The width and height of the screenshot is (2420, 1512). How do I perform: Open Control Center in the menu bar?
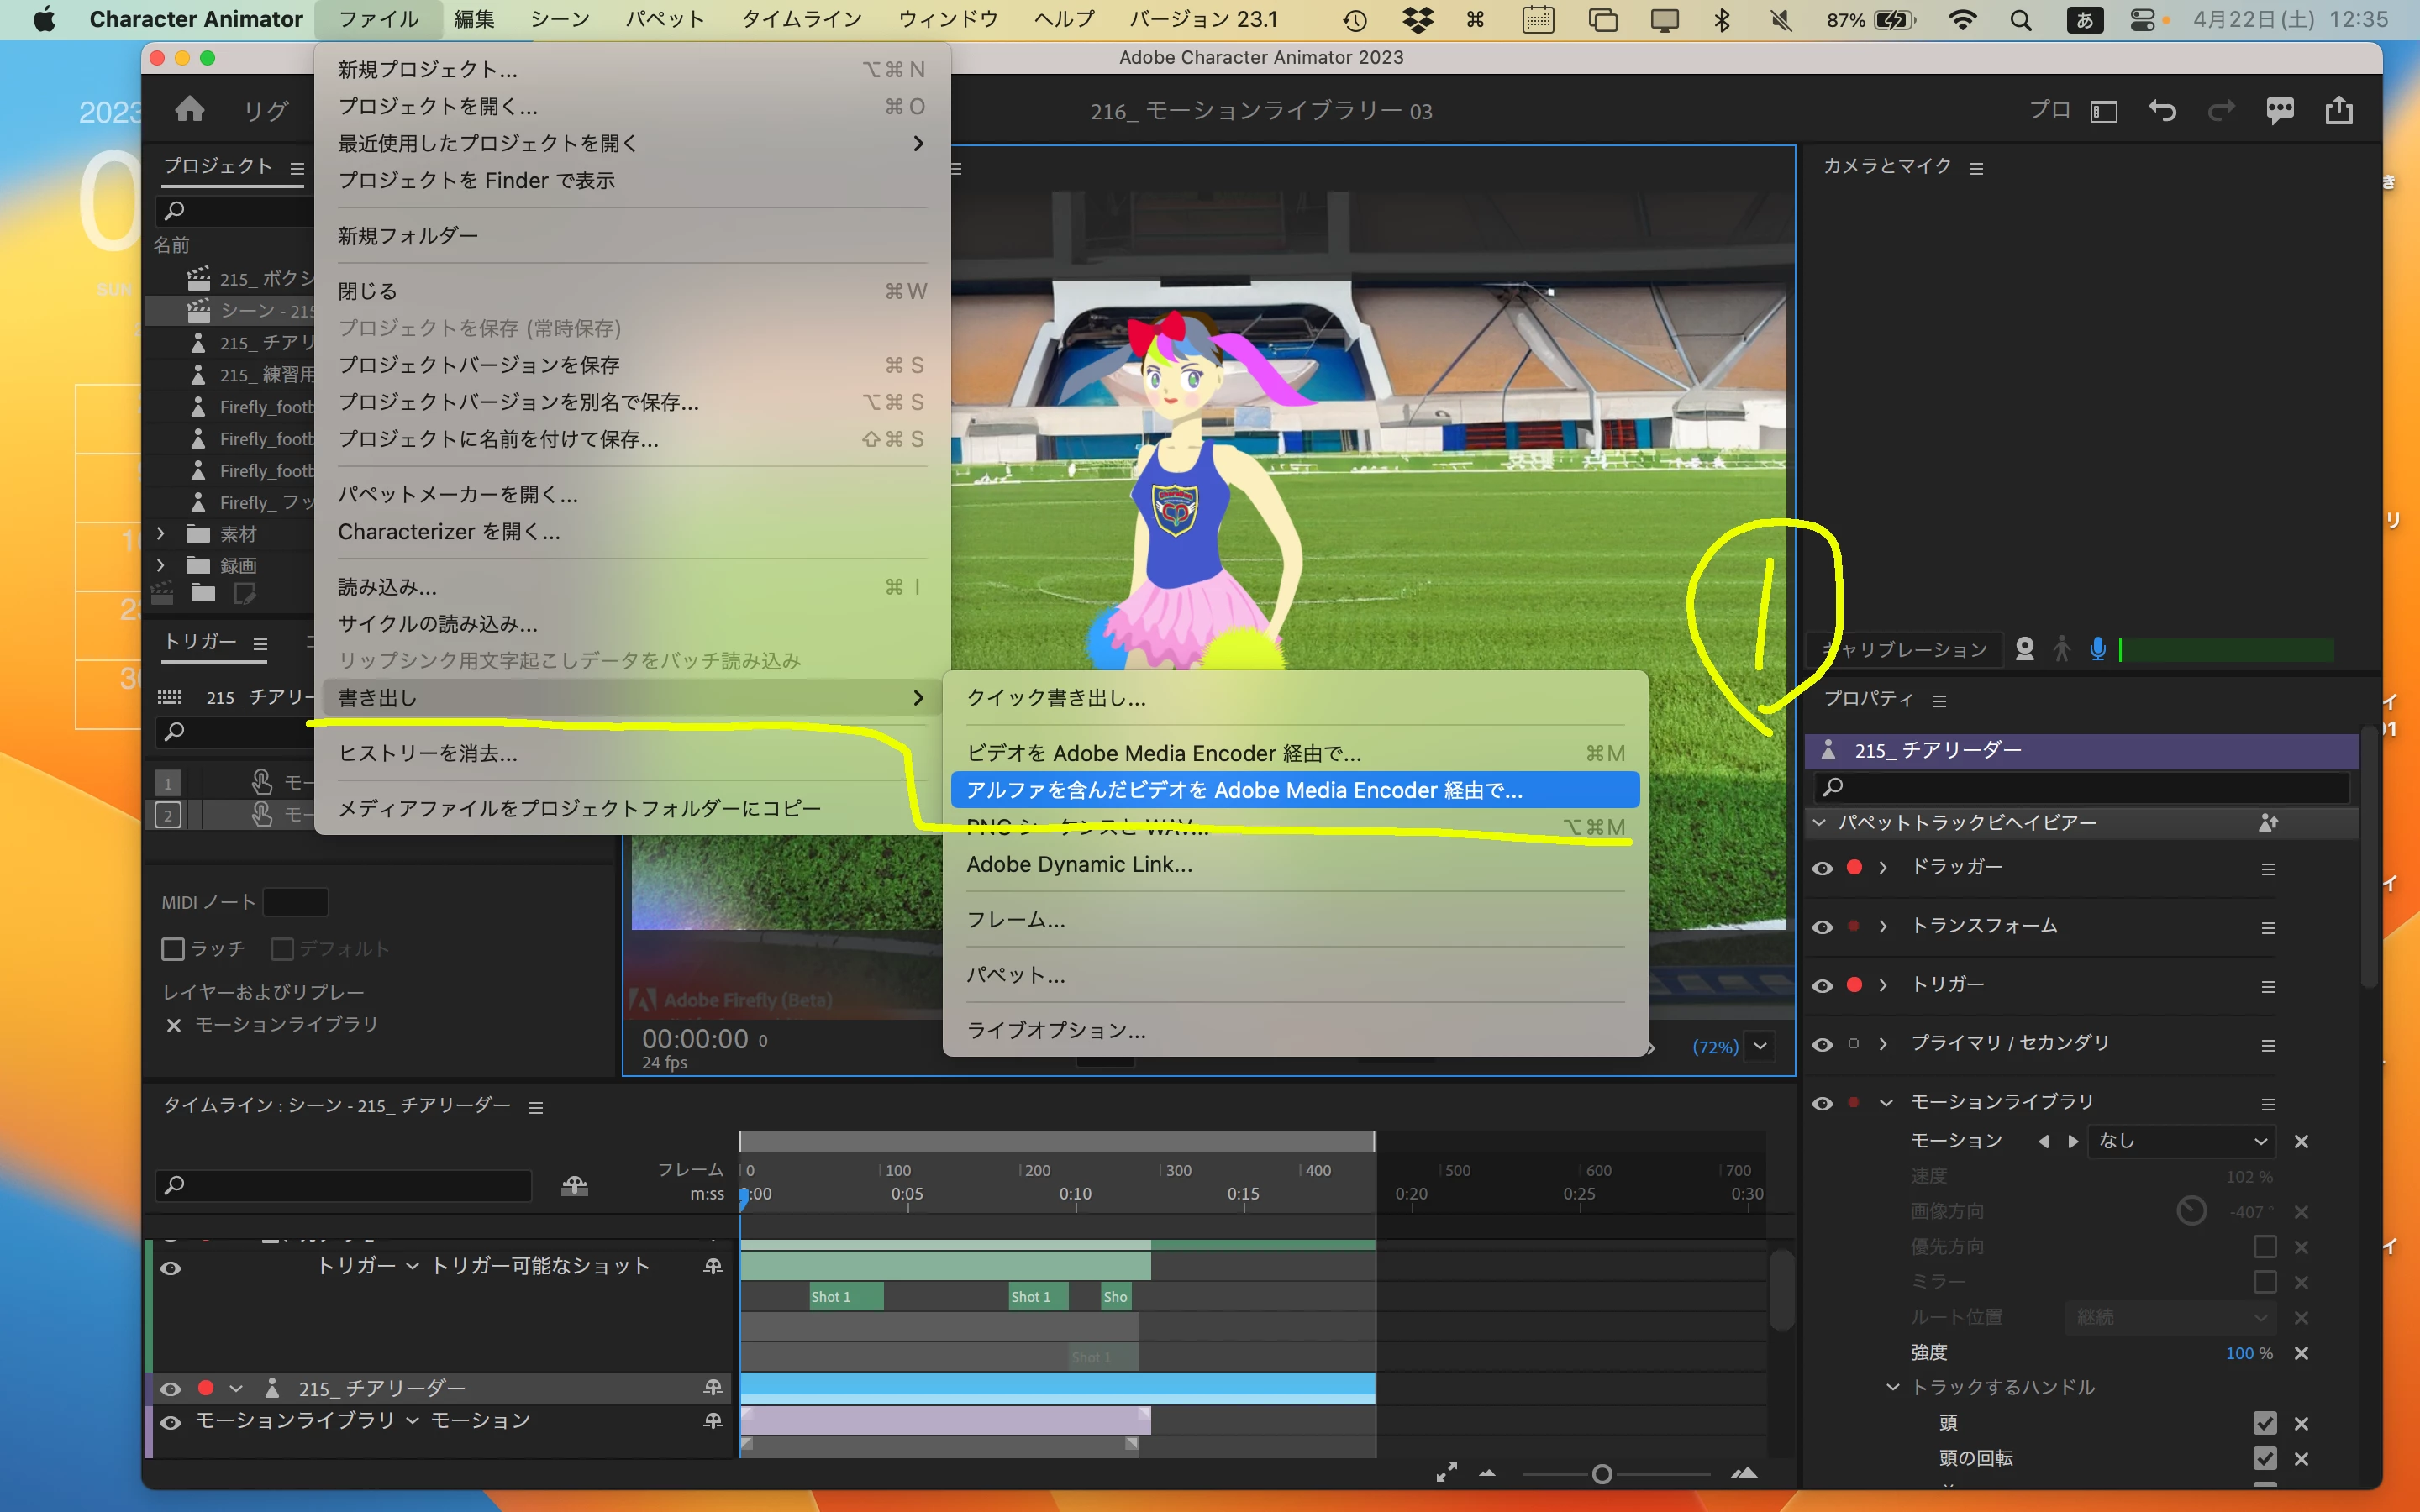2141,20
